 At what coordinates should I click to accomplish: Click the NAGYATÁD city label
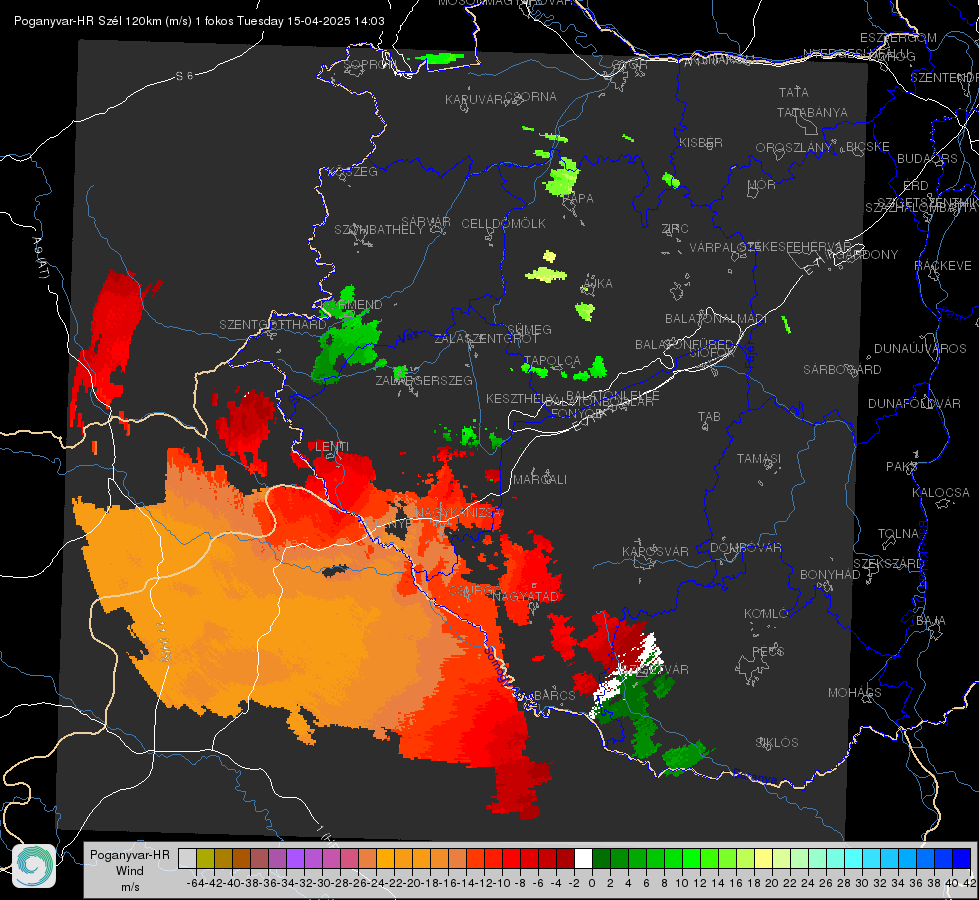(525, 596)
